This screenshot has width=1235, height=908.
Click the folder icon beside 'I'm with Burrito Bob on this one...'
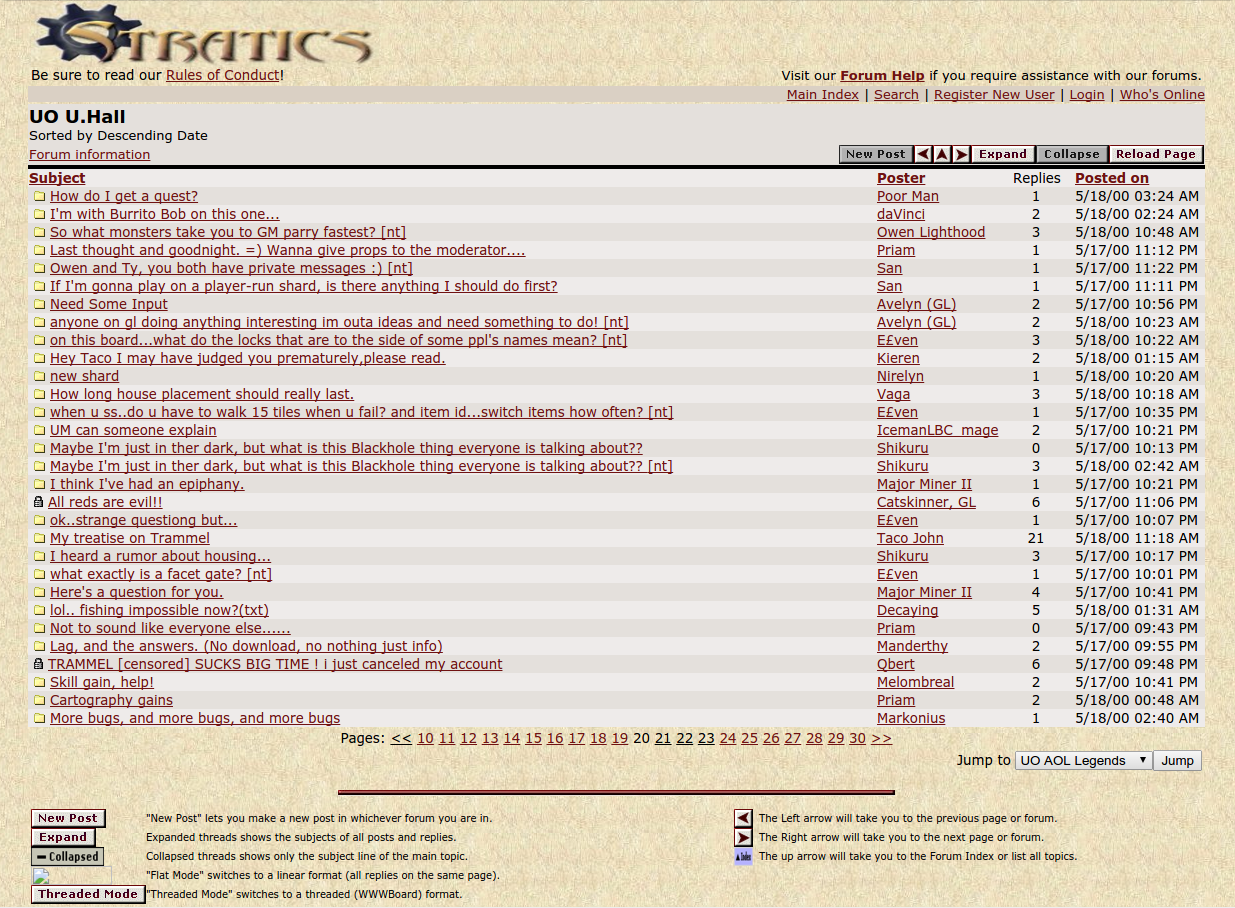(x=40, y=215)
